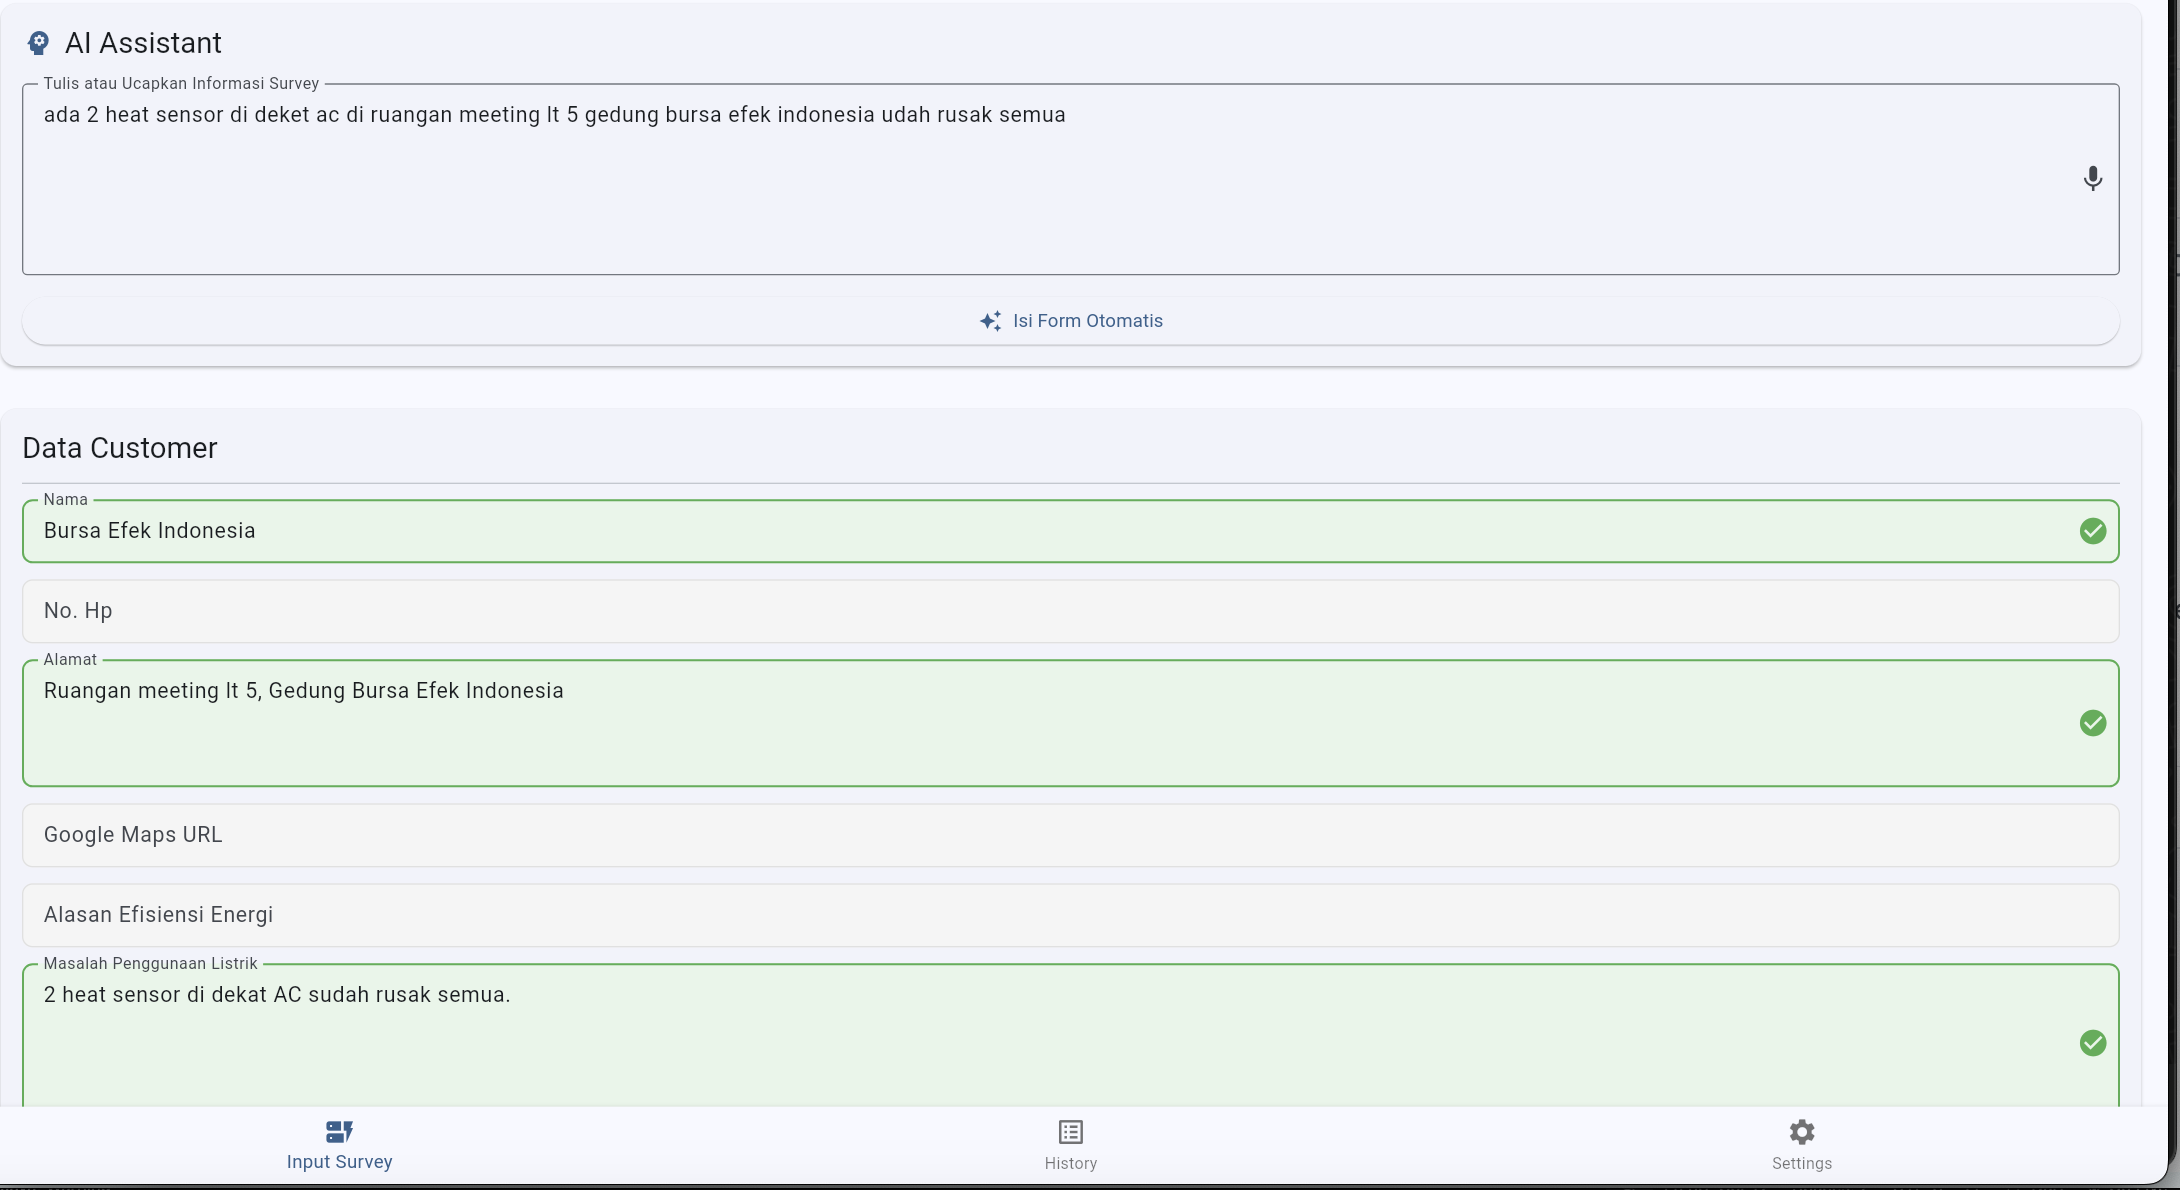Image resolution: width=2180 pixels, height=1190 pixels.
Task: Click the Google Maps URL field
Action: point(1070,835)
